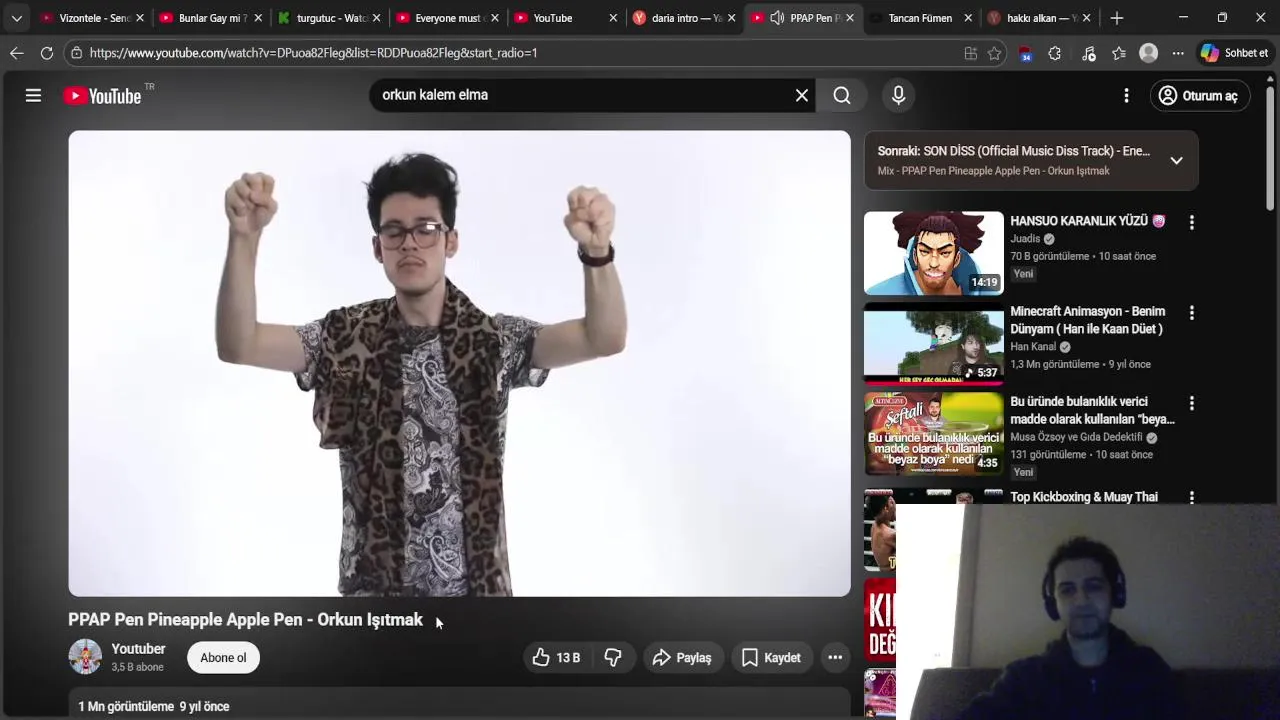Dislike the video with thumbs down
Viewport: 1280px width, 720px height.
(x=613, y=657)
